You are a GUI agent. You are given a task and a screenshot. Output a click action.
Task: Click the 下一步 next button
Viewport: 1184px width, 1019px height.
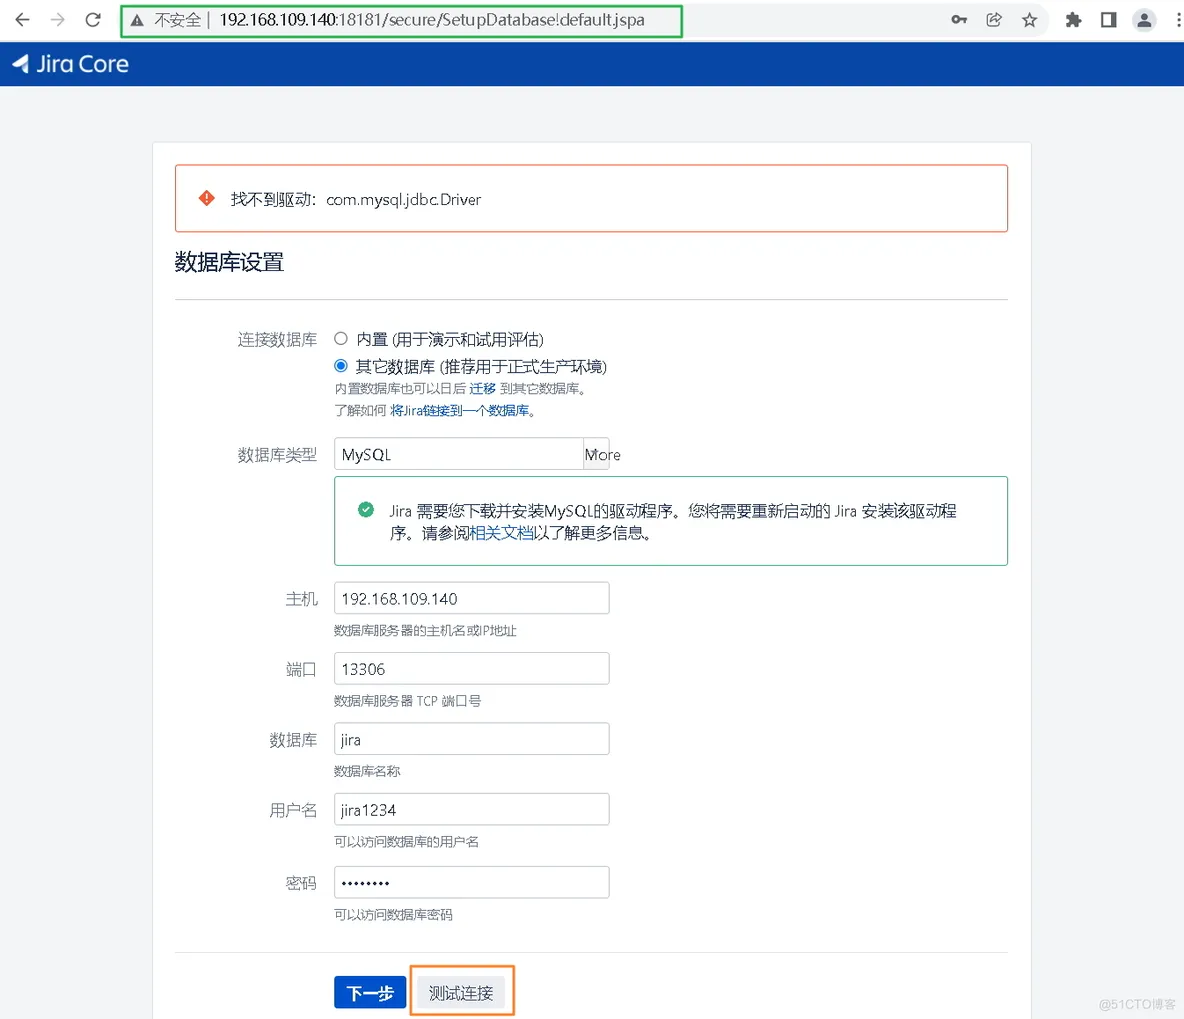point(370,993)
